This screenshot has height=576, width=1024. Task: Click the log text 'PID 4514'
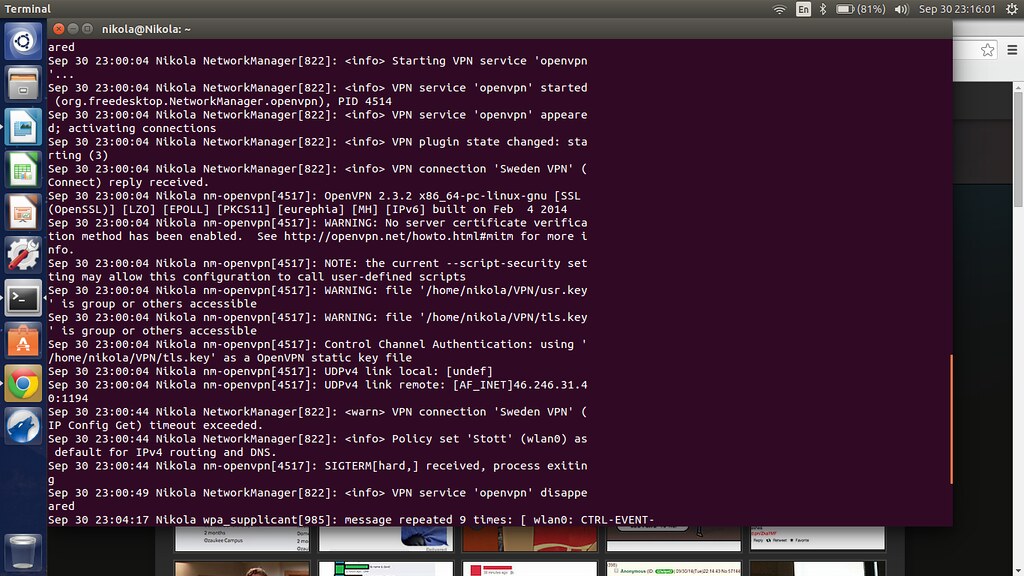tap(364, 101)
